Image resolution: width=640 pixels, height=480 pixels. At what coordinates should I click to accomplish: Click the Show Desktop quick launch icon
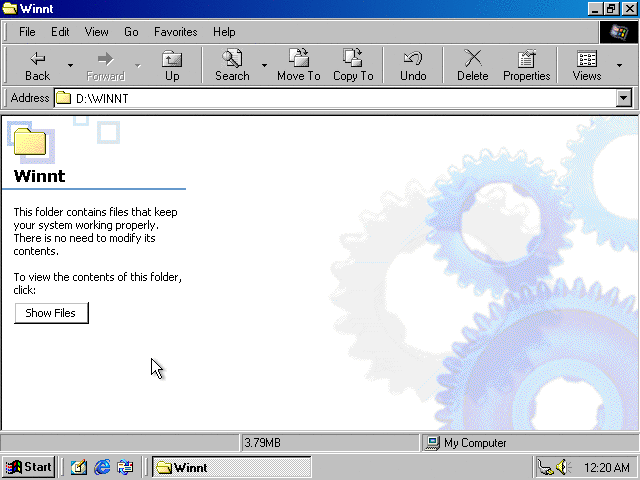coord(79,467)
